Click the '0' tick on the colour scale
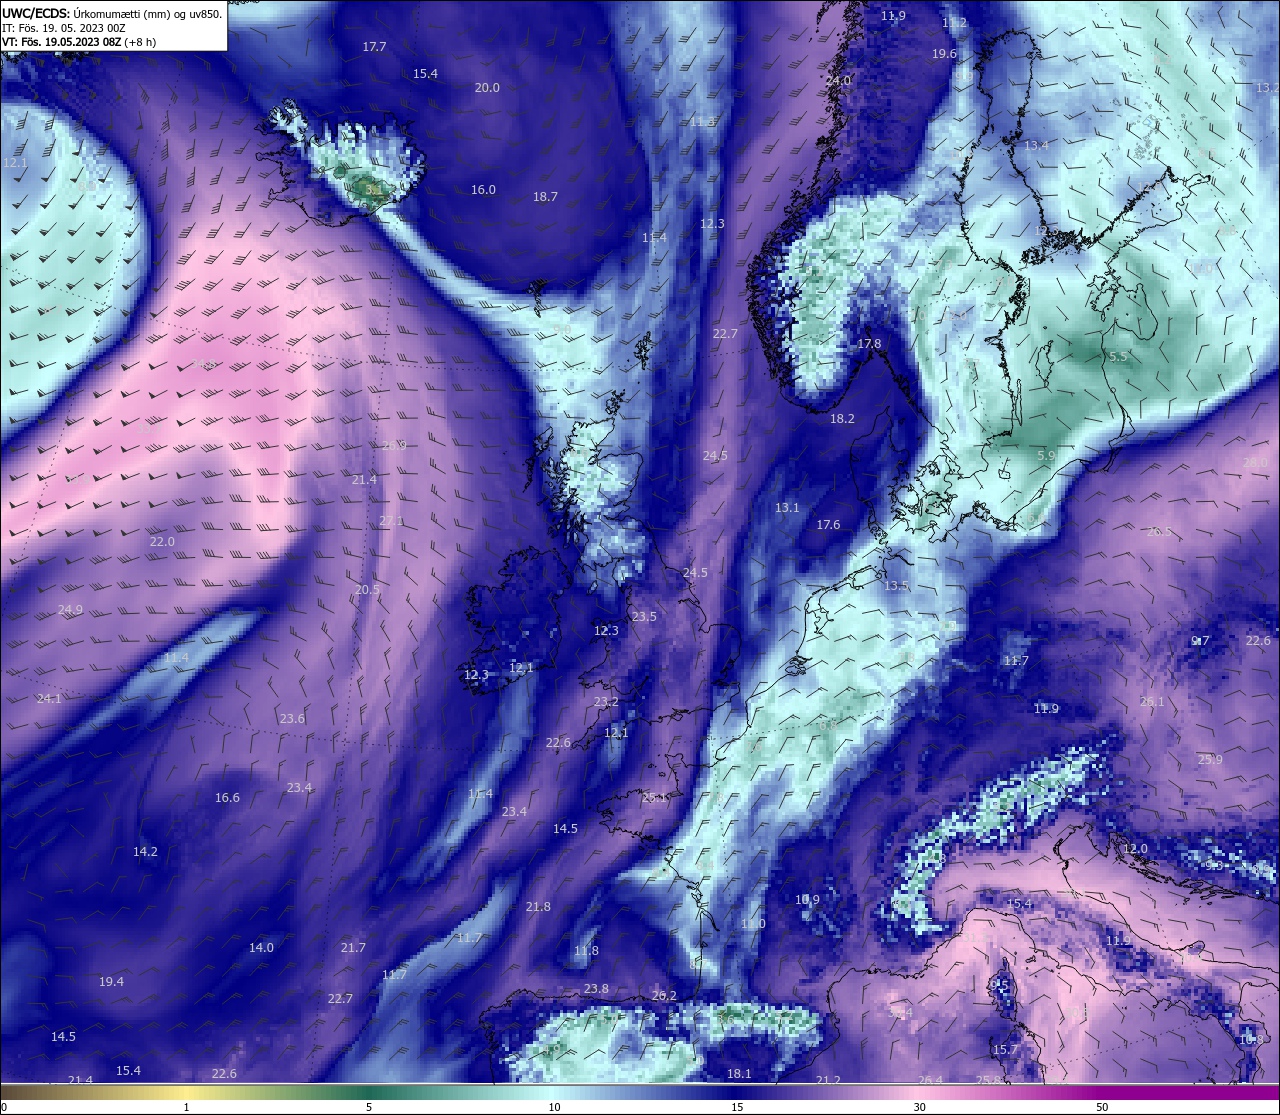Viewport: 1280px width, 1115px height. [x=3, y=1107]
